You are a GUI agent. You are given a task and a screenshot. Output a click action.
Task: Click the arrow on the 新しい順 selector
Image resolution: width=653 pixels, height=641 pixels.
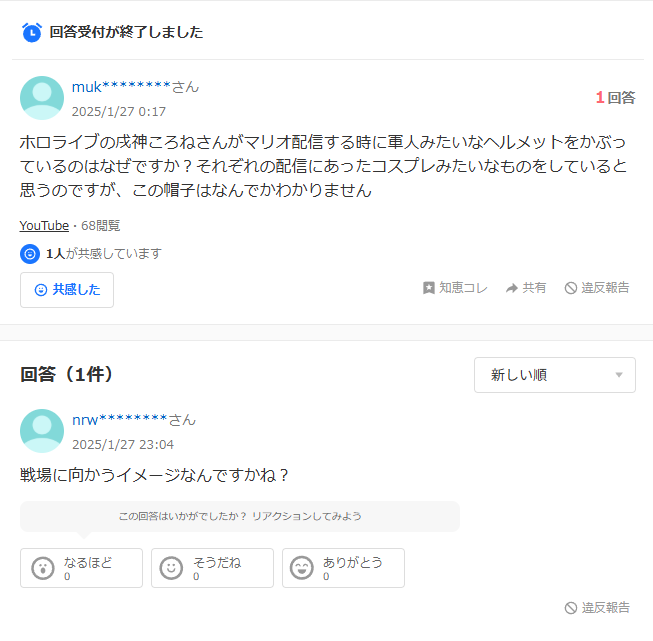coord(619,375)
